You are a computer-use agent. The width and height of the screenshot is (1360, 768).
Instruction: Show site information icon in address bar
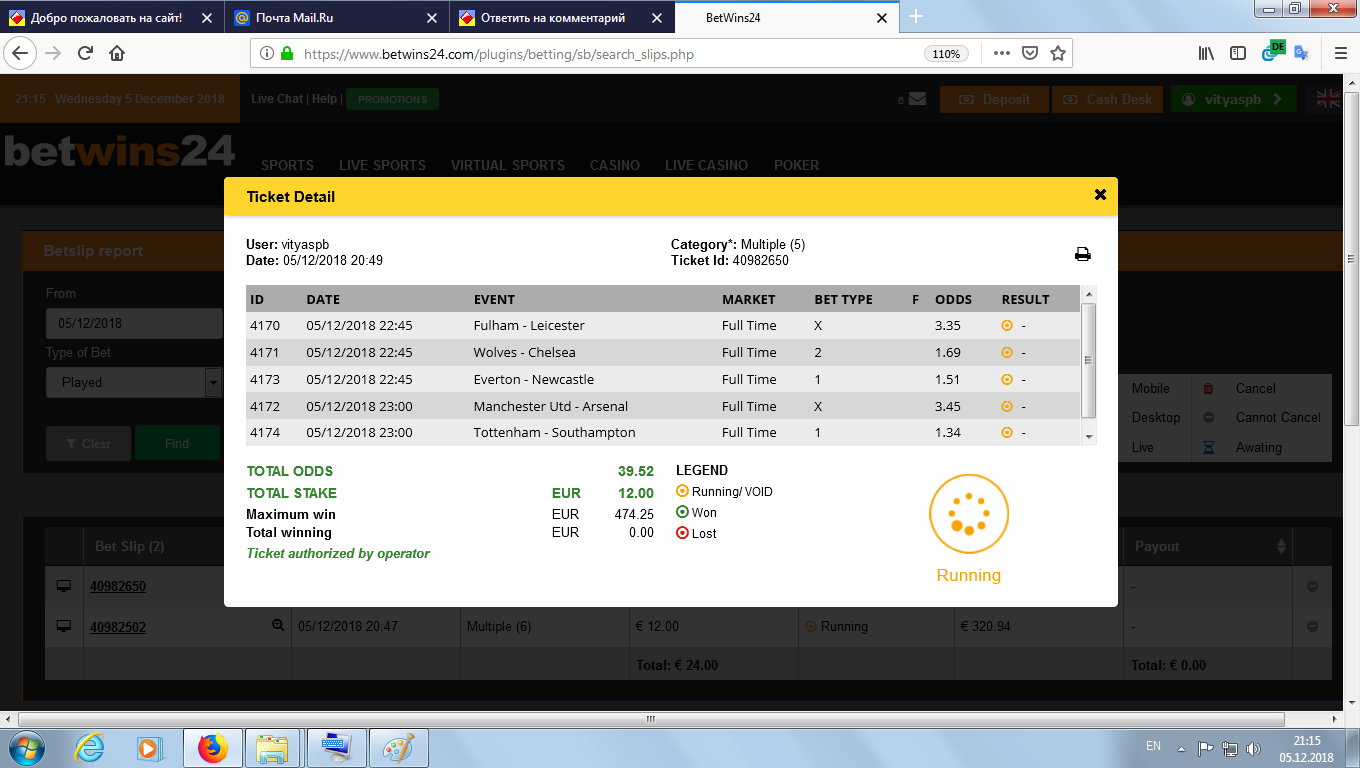click(x=267, y=54)
